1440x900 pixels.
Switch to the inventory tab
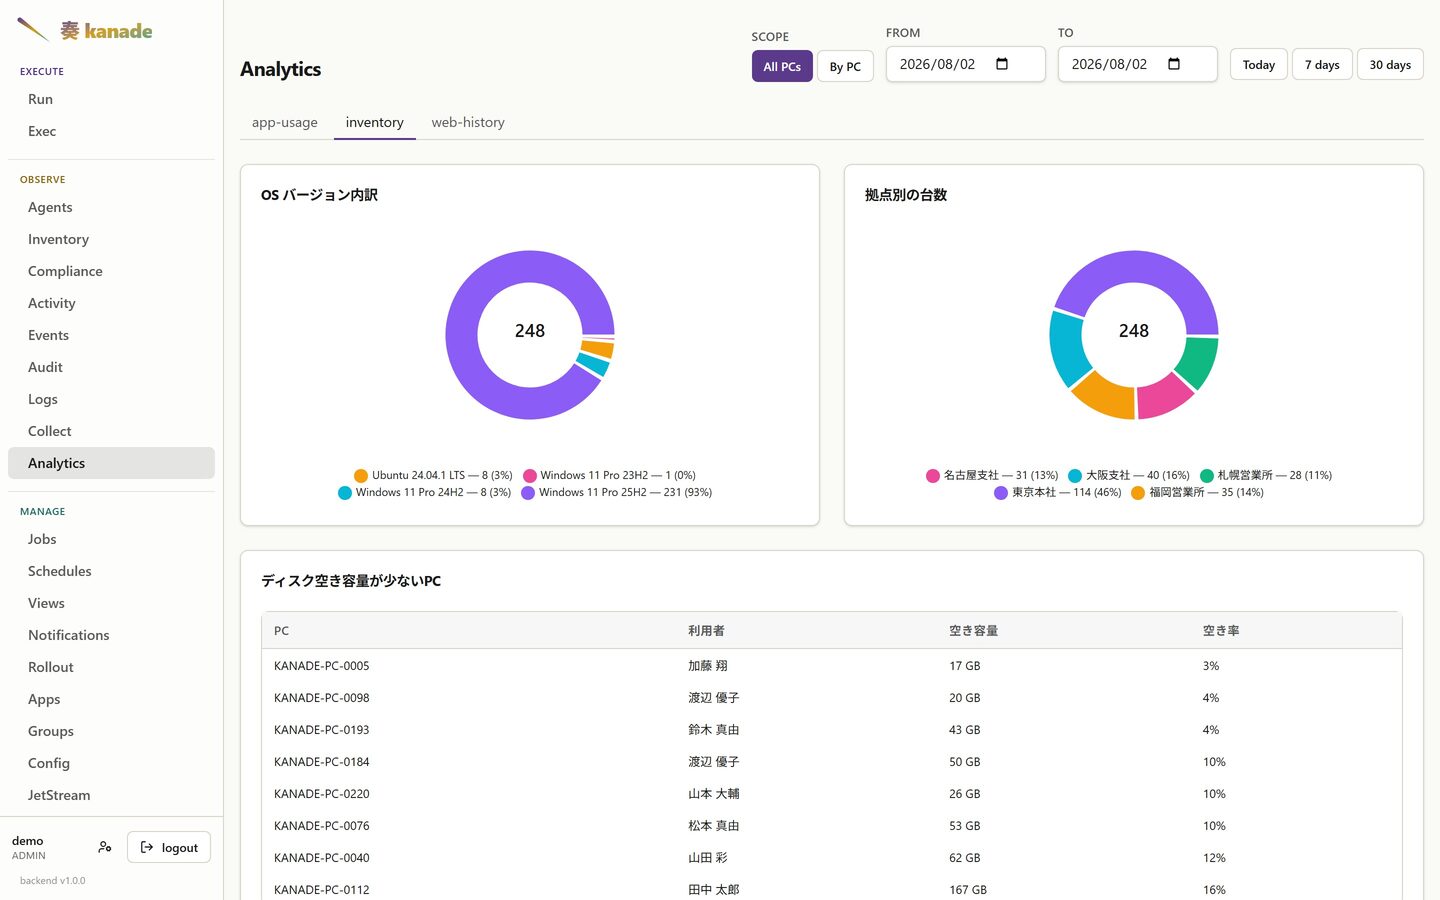tap(375, 122)
